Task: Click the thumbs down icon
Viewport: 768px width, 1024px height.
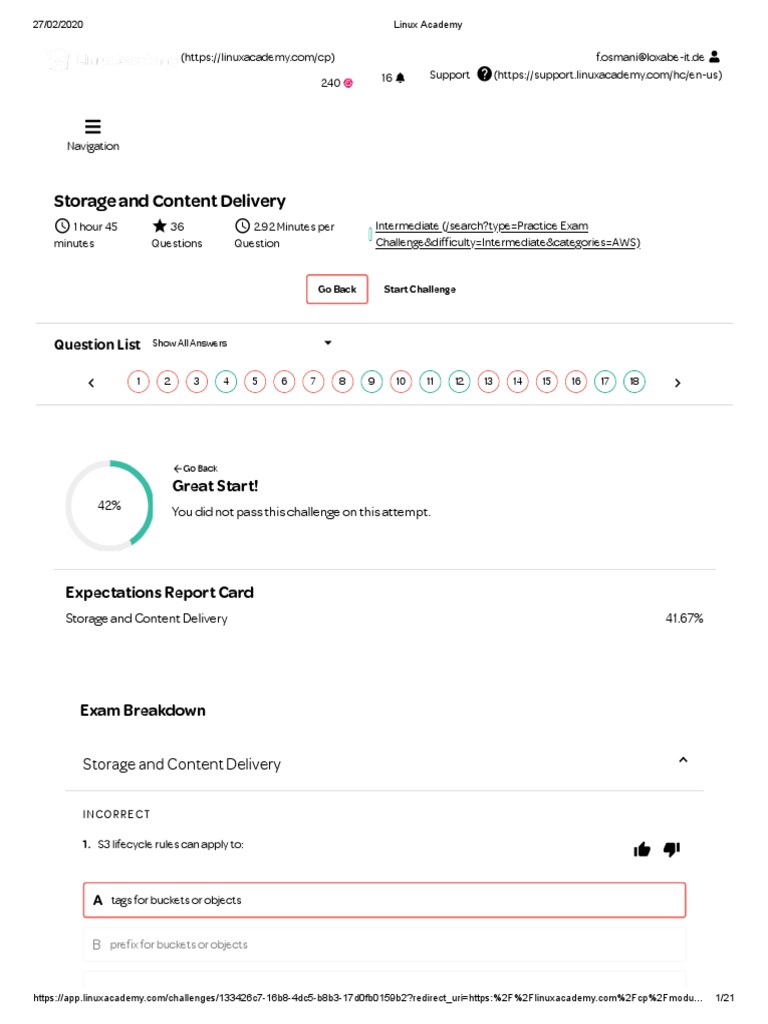Action: pos(671,849)
